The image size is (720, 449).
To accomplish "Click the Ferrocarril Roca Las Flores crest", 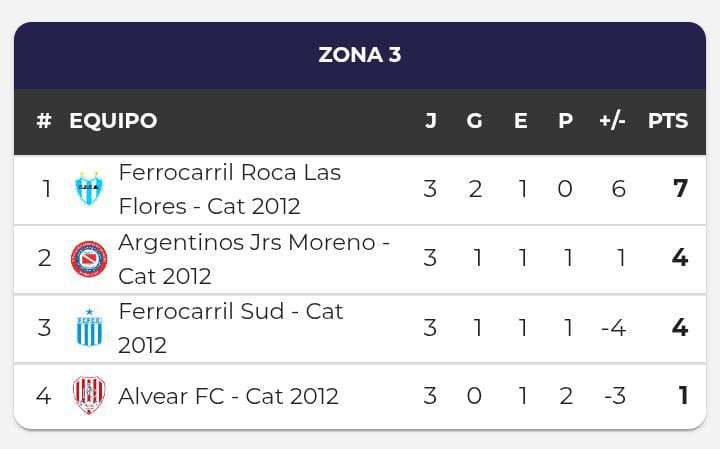I will 89,189.
